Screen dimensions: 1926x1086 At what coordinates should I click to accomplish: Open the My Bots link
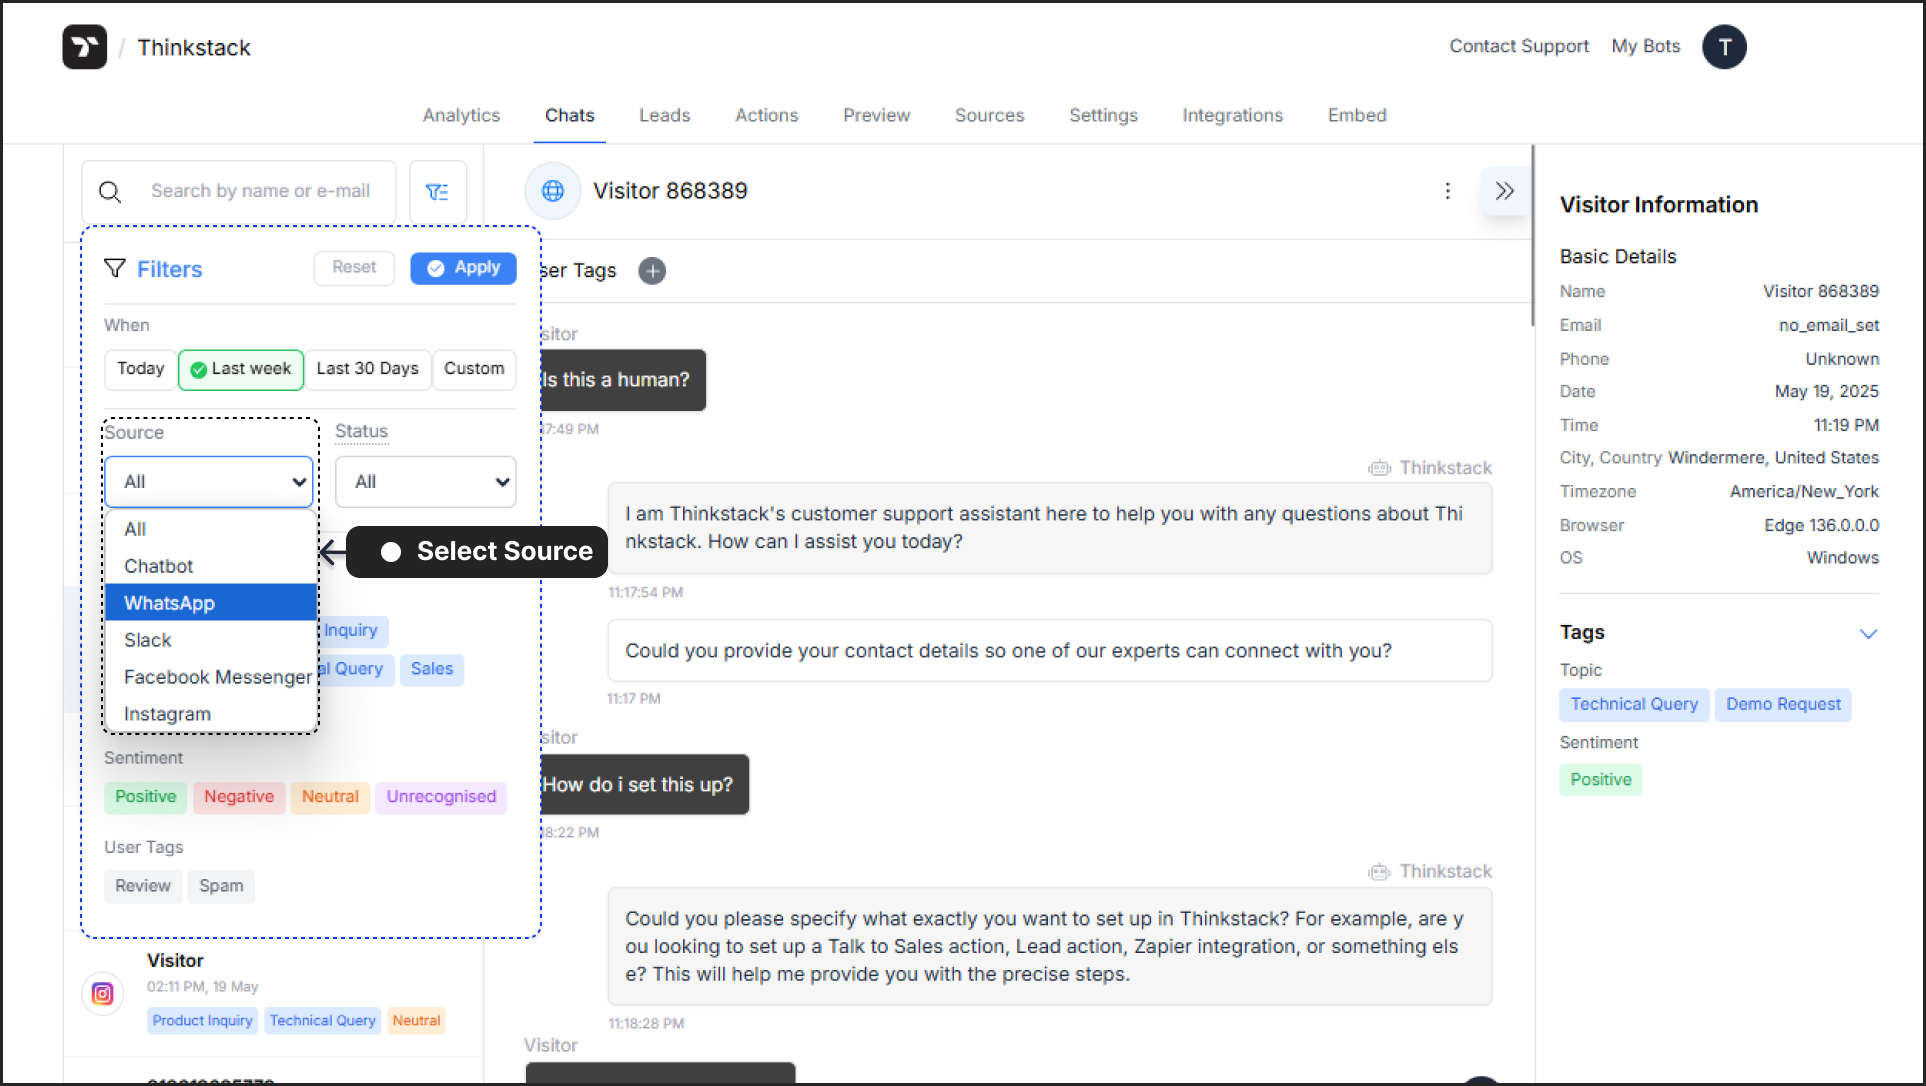pyautogui.click(x=1646, y=46)
